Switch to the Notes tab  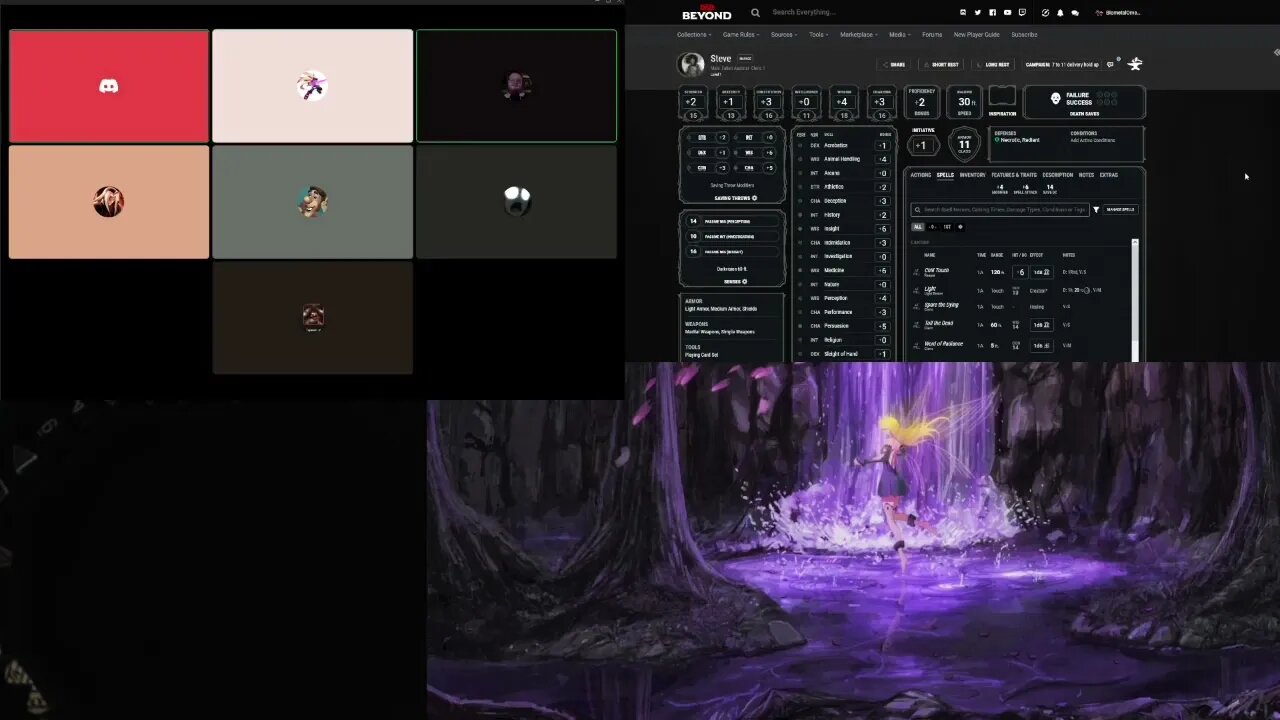pyautogui.click(x=1086, y=175)
